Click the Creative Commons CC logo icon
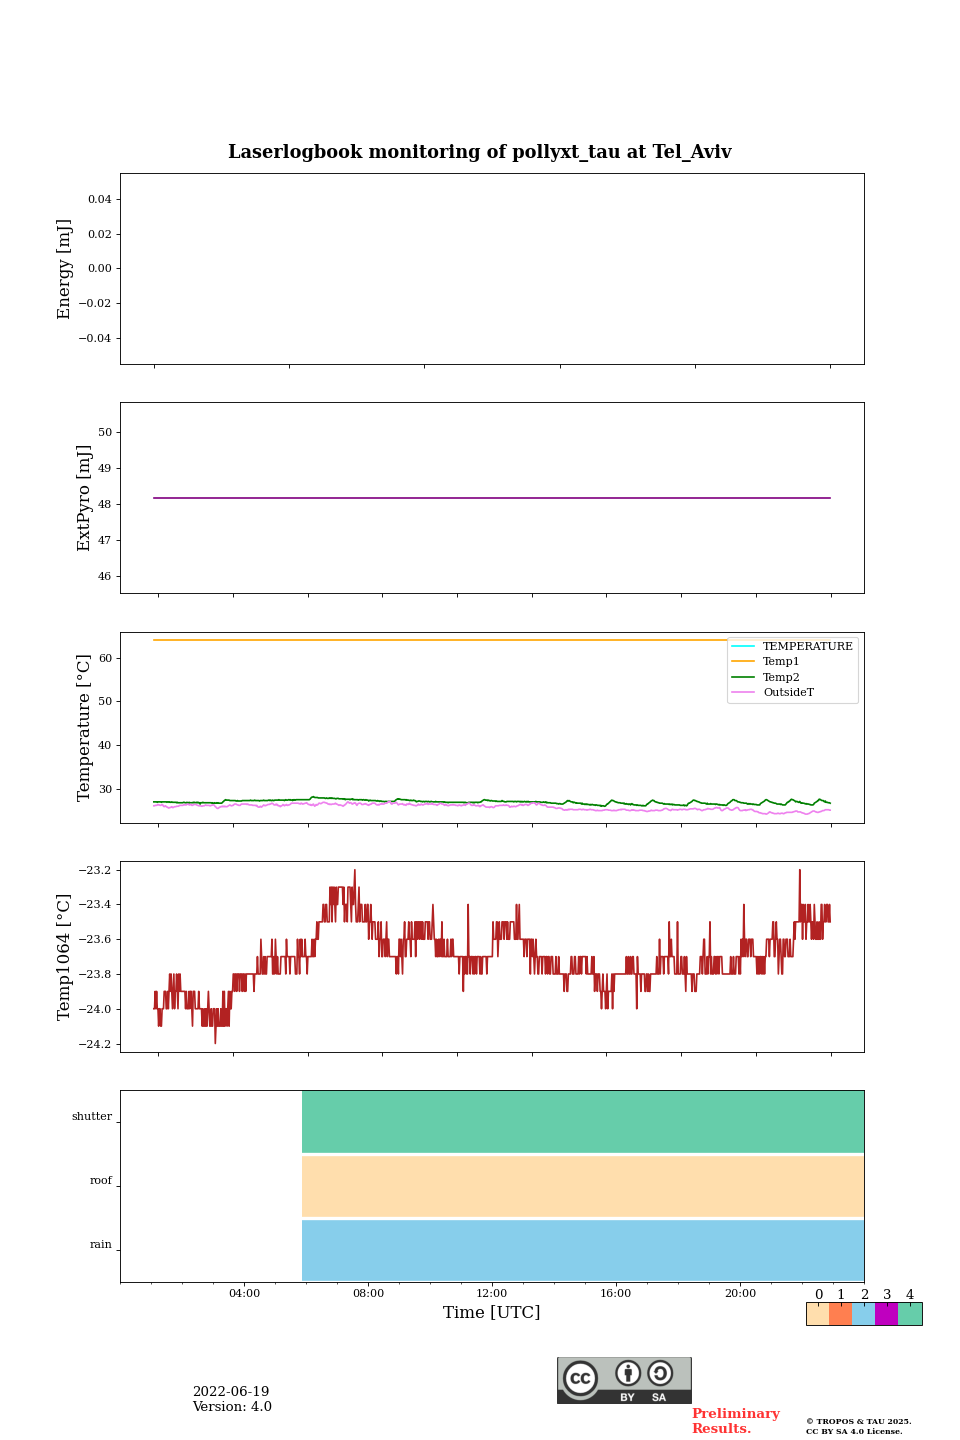960x1440 pixels. 580,1378
